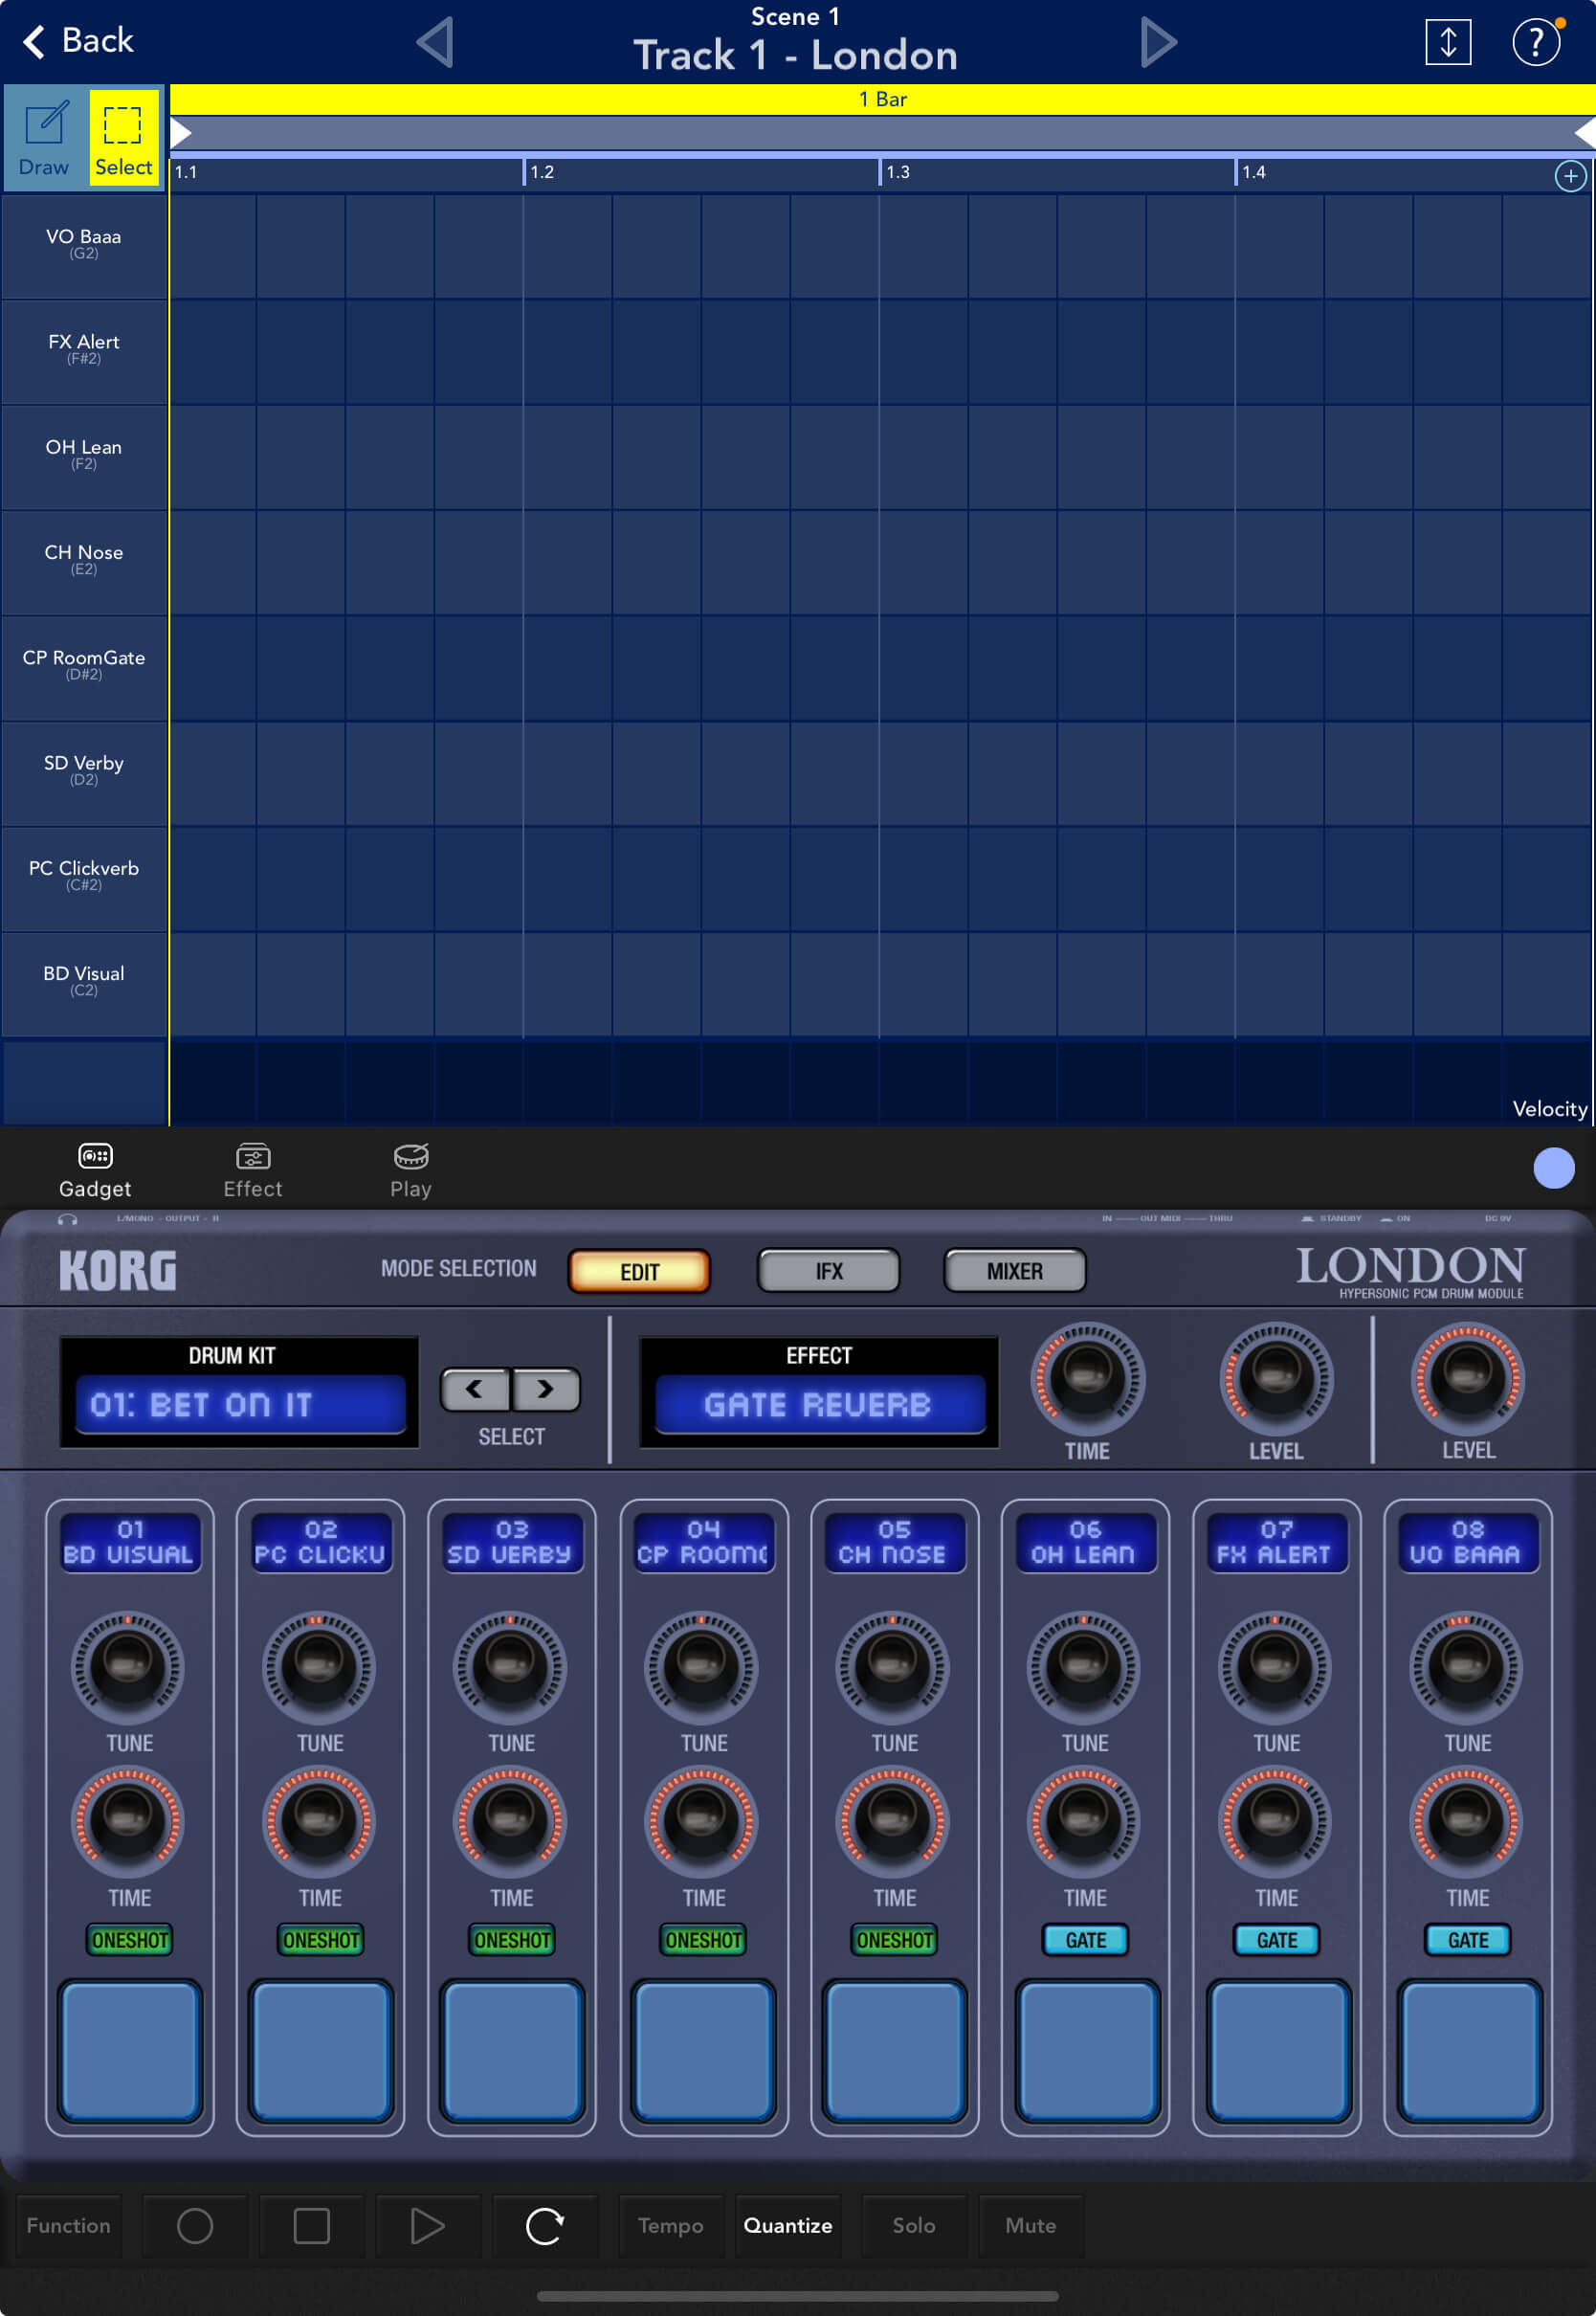
Task: Open the Gadget tab
Action: click(x=95, y=1170)
